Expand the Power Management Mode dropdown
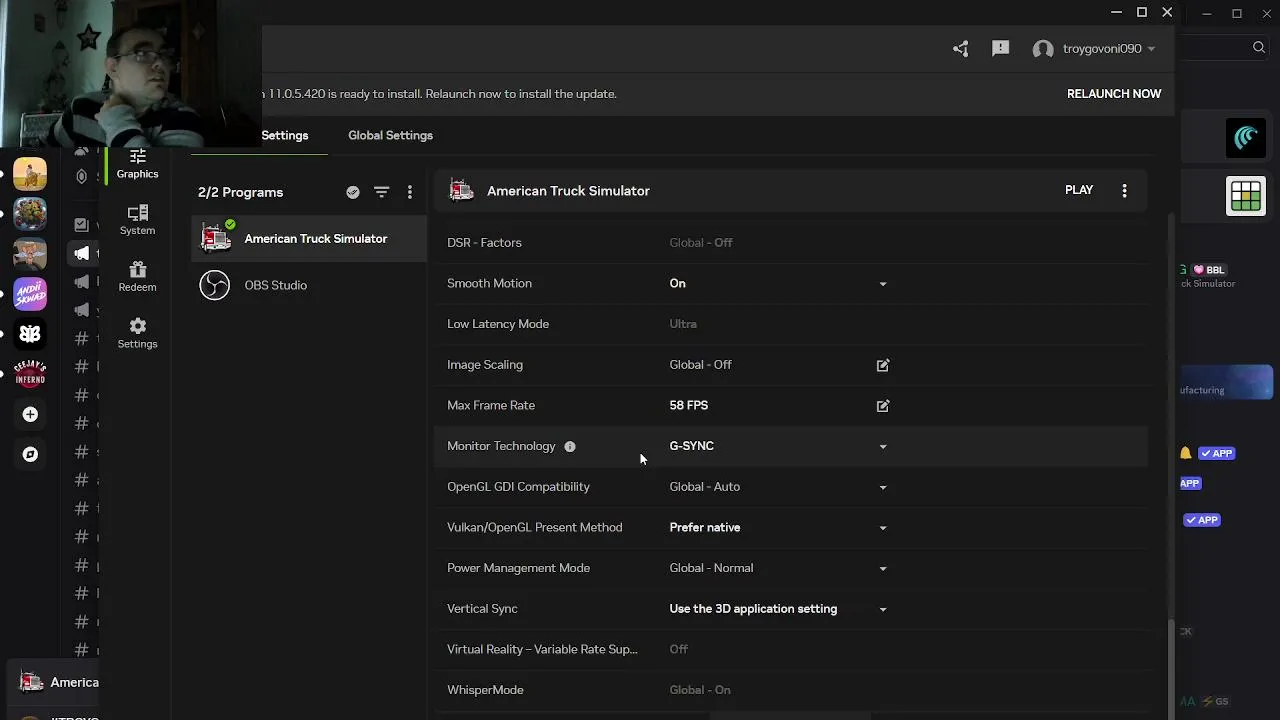This screenshot has width=1280, height=720. click(x=882, y=568)
